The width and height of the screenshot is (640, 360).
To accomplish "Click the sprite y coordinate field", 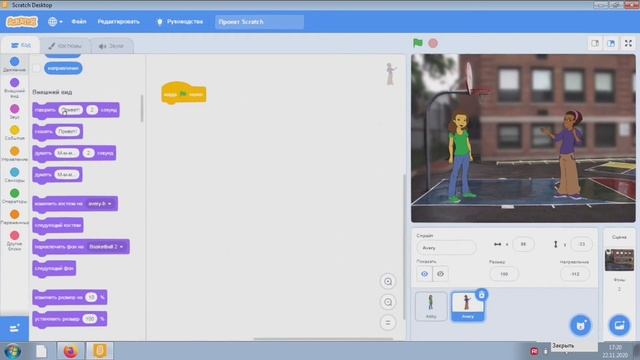I will (x=581, y=244).
